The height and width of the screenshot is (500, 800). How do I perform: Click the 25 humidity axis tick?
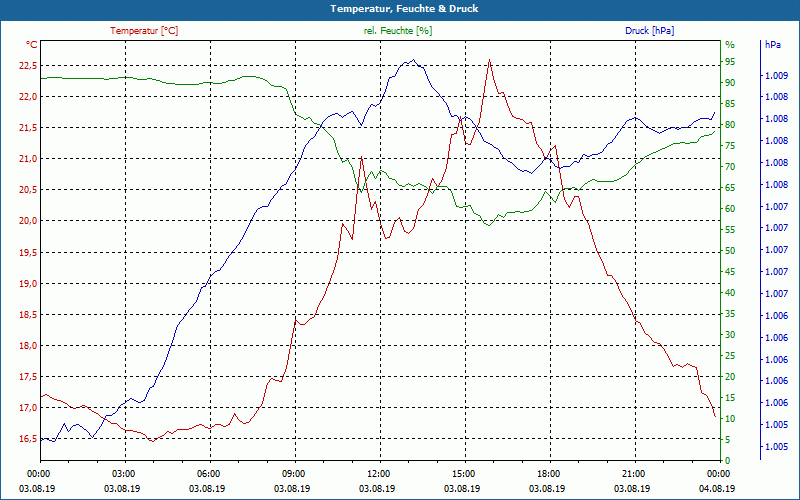coord(730,356)
